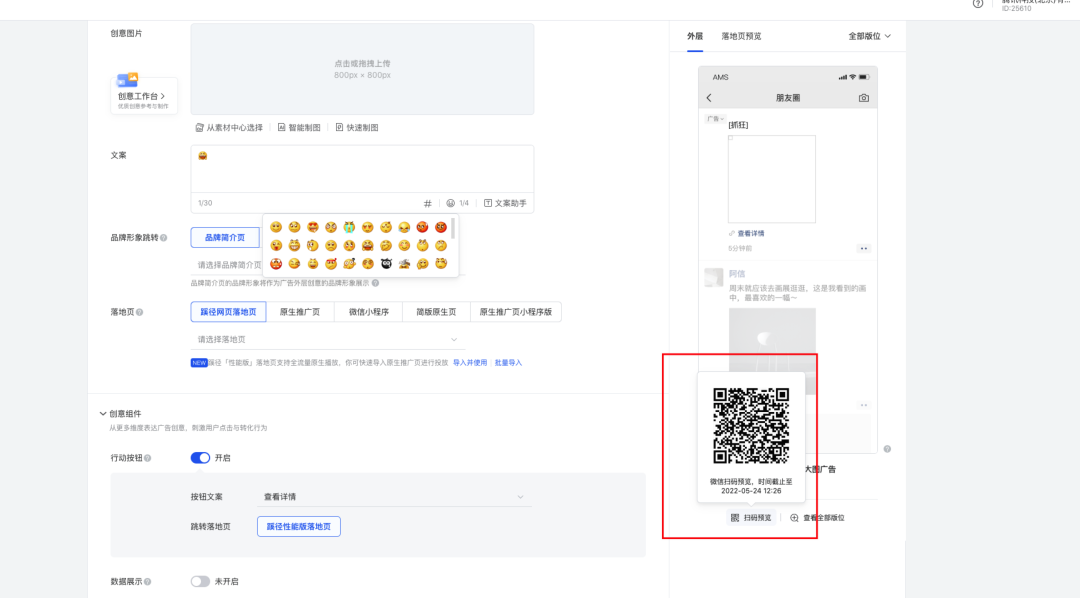Open the 文案助手 copywriting assistant

pos(504,203)
